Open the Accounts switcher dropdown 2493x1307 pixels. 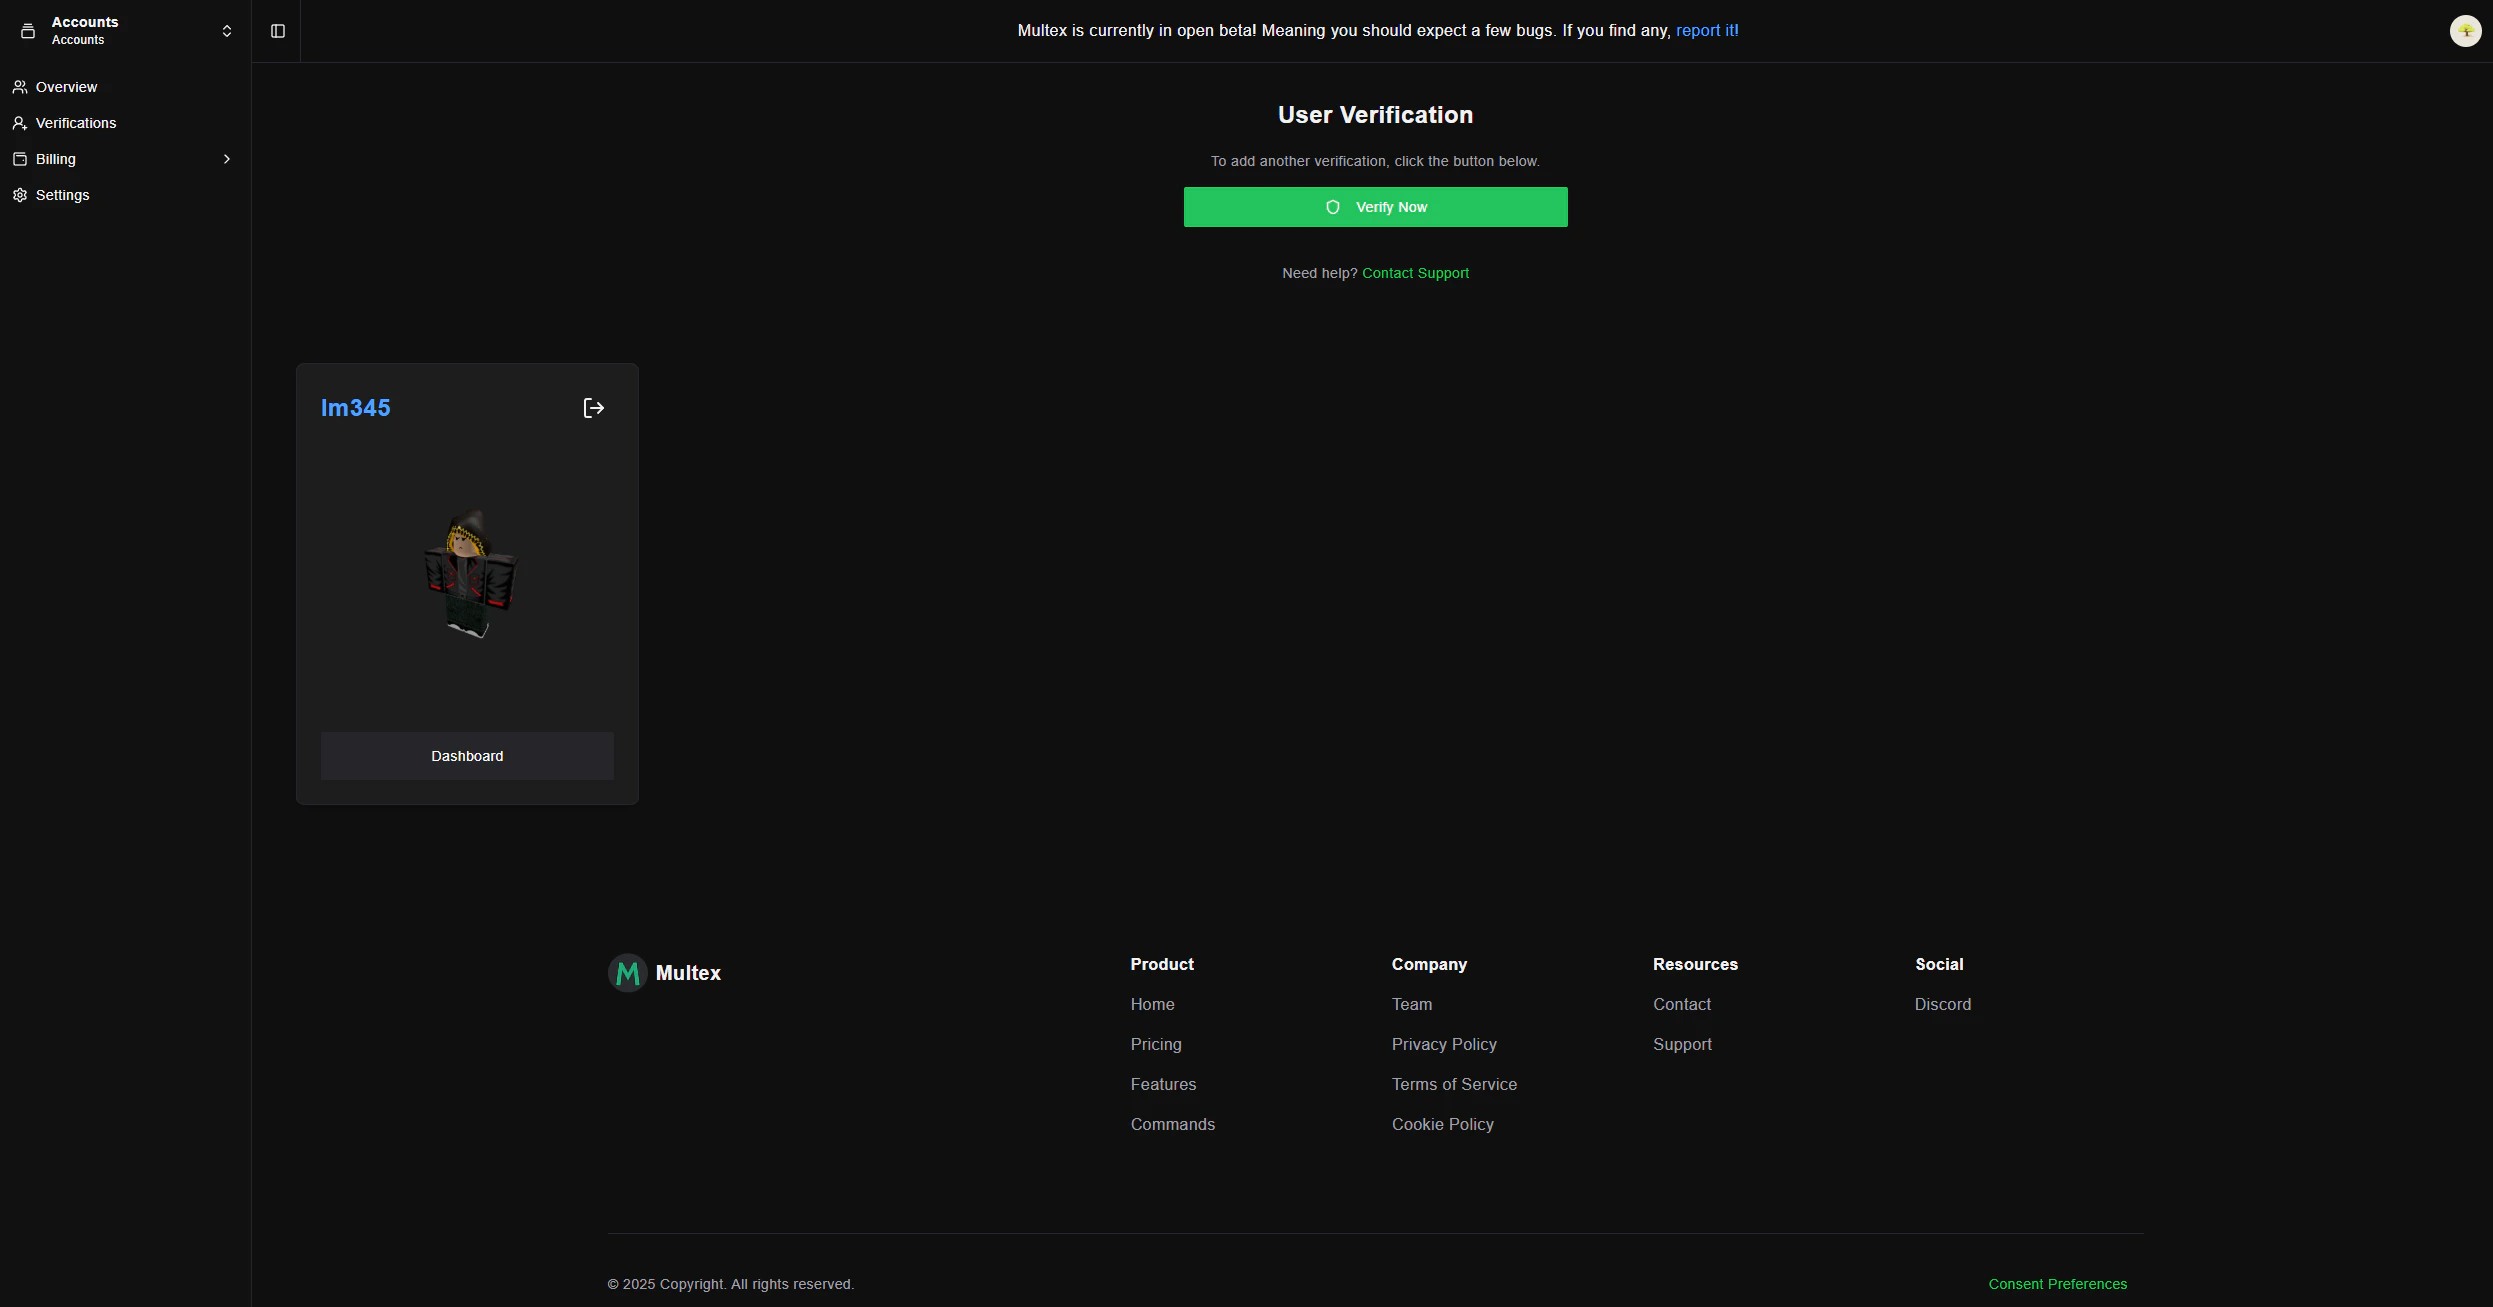click(x=125, y=31)
